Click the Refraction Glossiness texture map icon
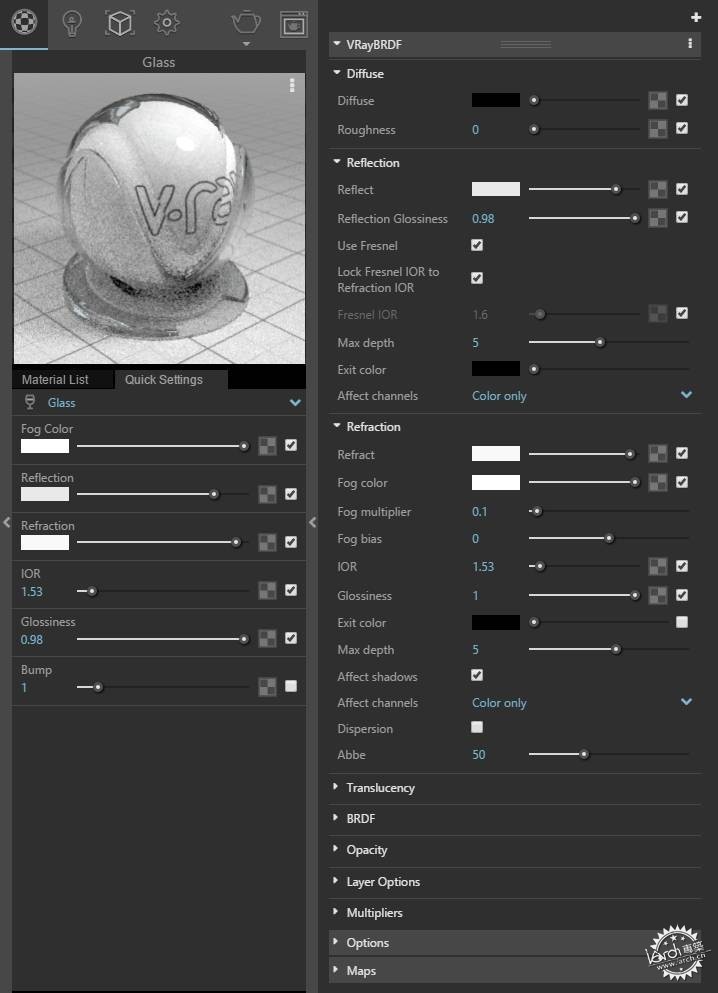 coord(658,595)
